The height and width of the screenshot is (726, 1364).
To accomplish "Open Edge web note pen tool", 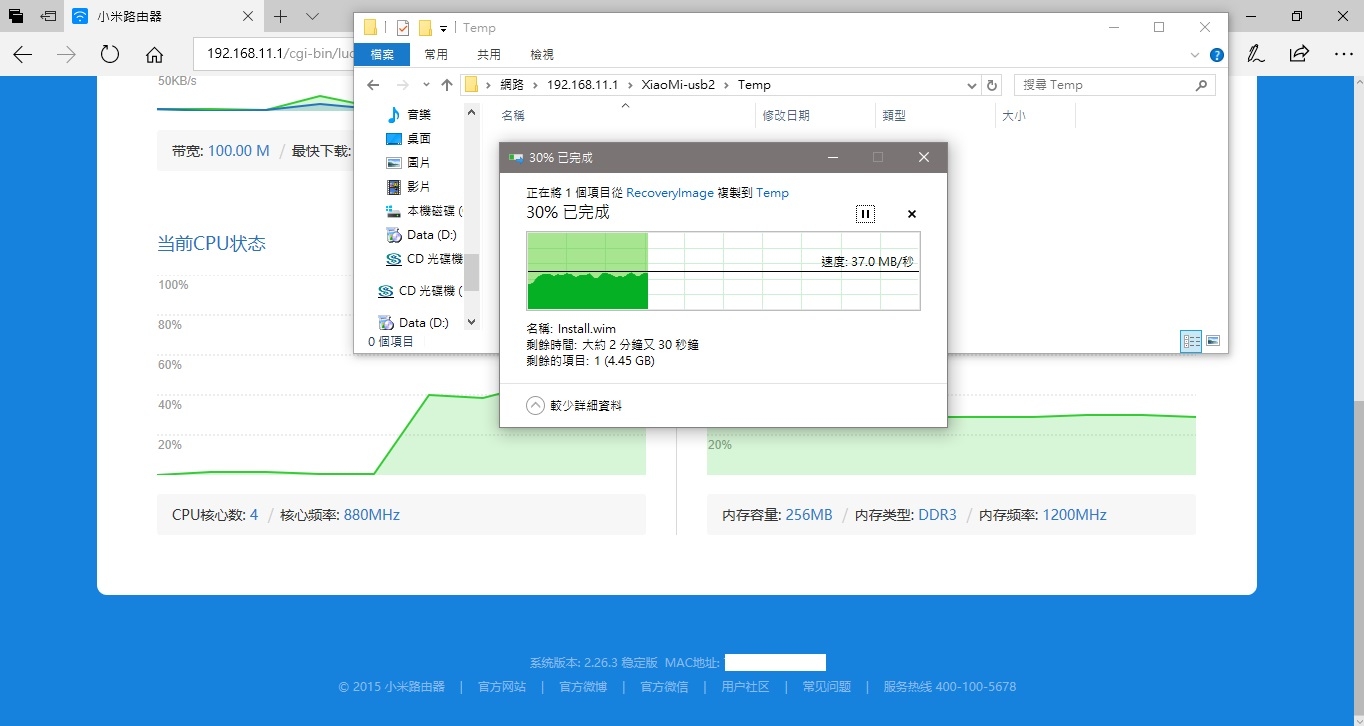I will pos(1256,54).
